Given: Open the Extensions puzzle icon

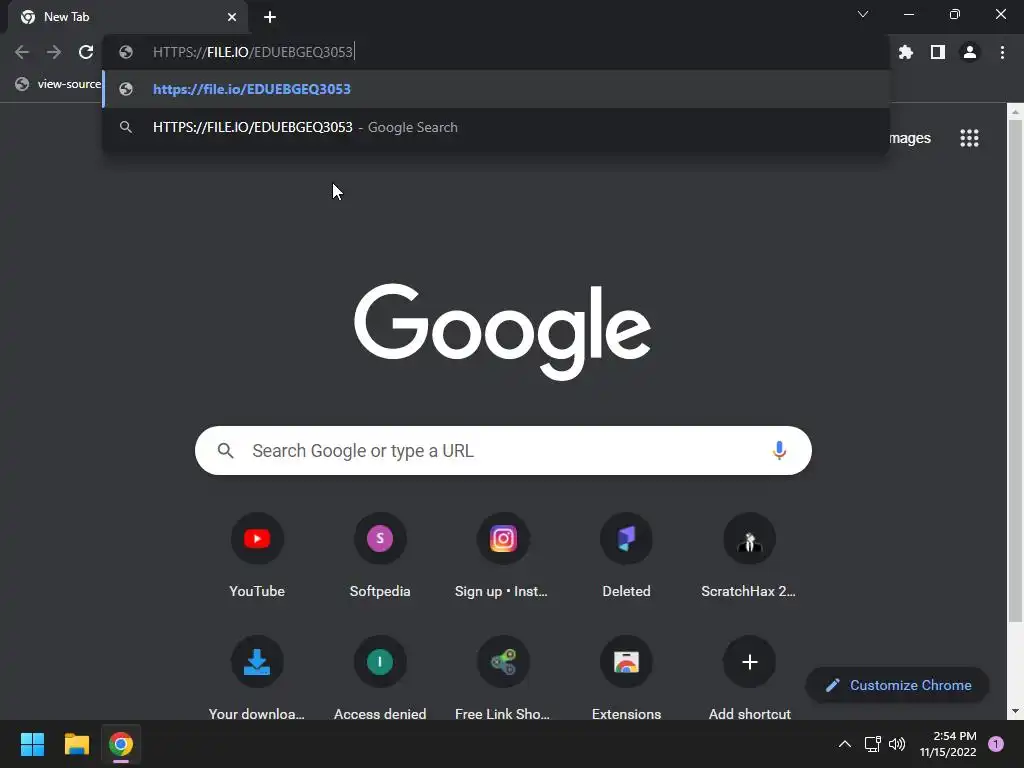Looking at the screenshot, I should coord(906,52).
